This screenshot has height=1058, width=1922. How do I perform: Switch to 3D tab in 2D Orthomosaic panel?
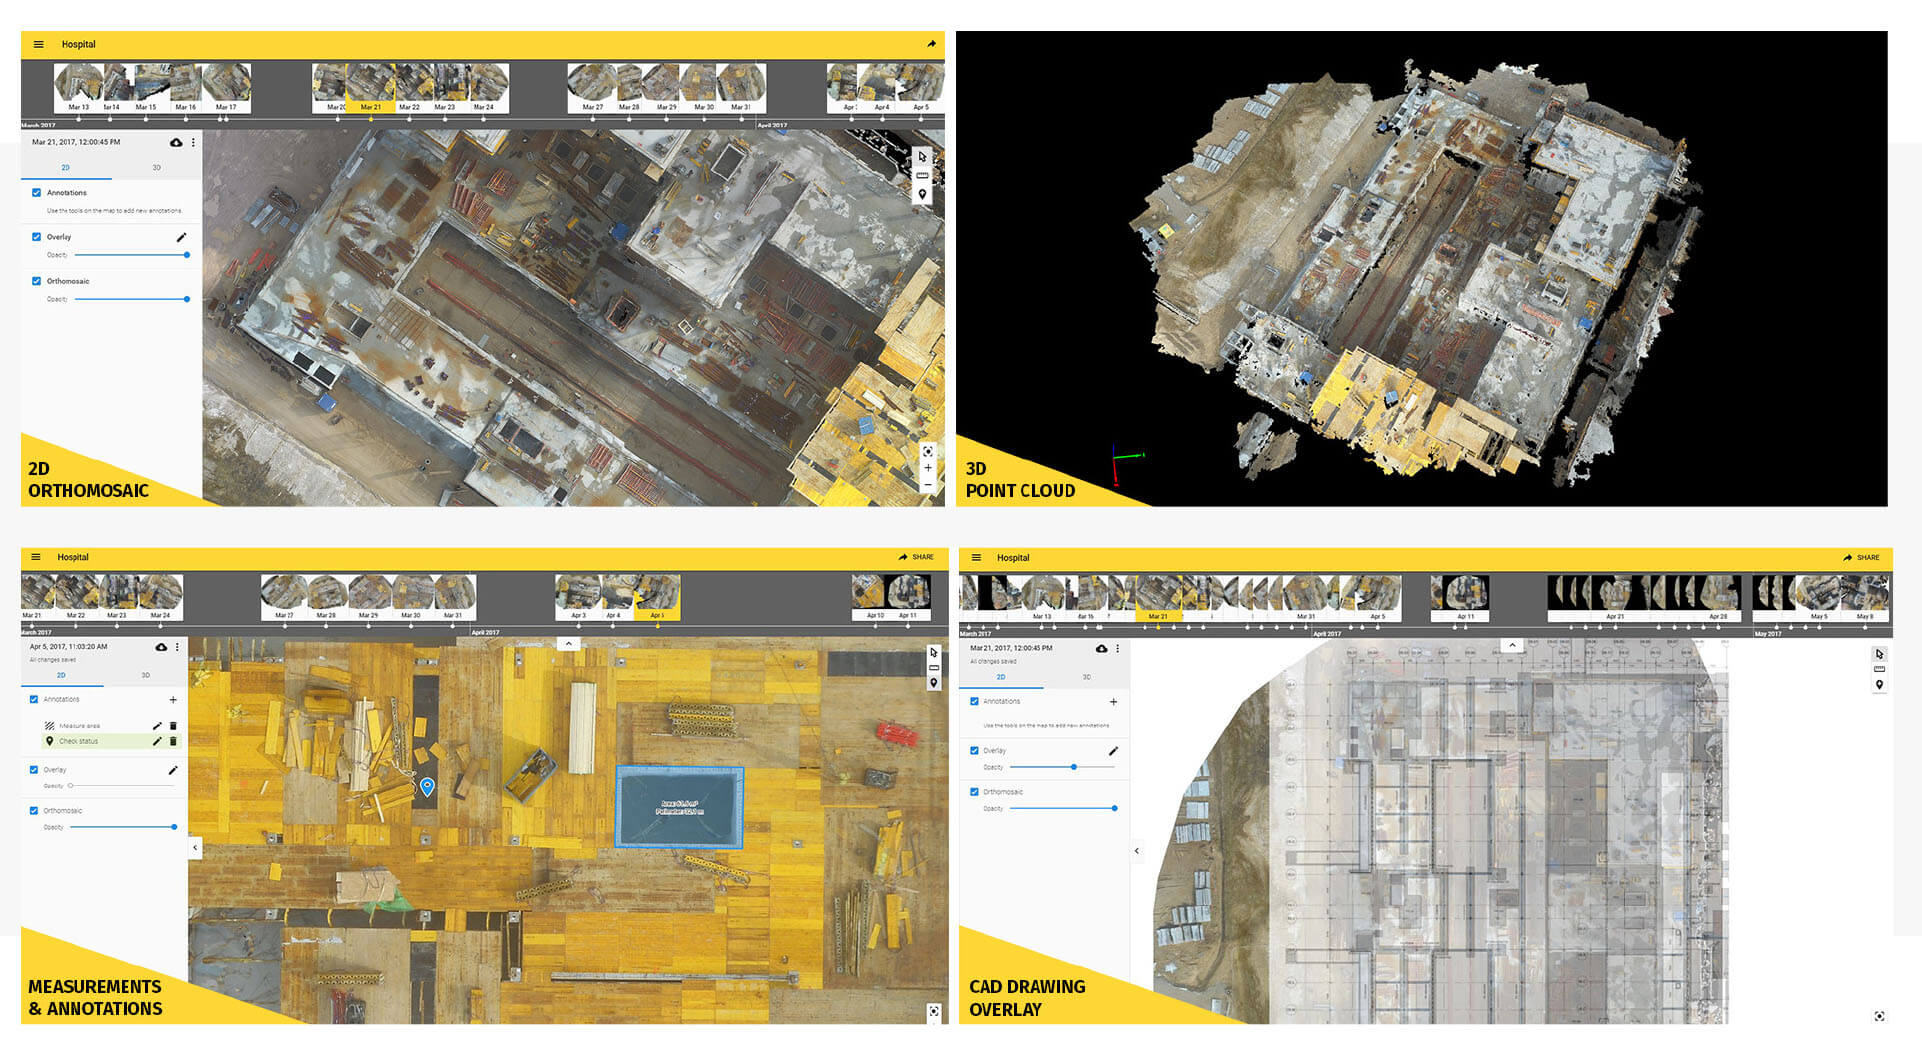[156, 168]
